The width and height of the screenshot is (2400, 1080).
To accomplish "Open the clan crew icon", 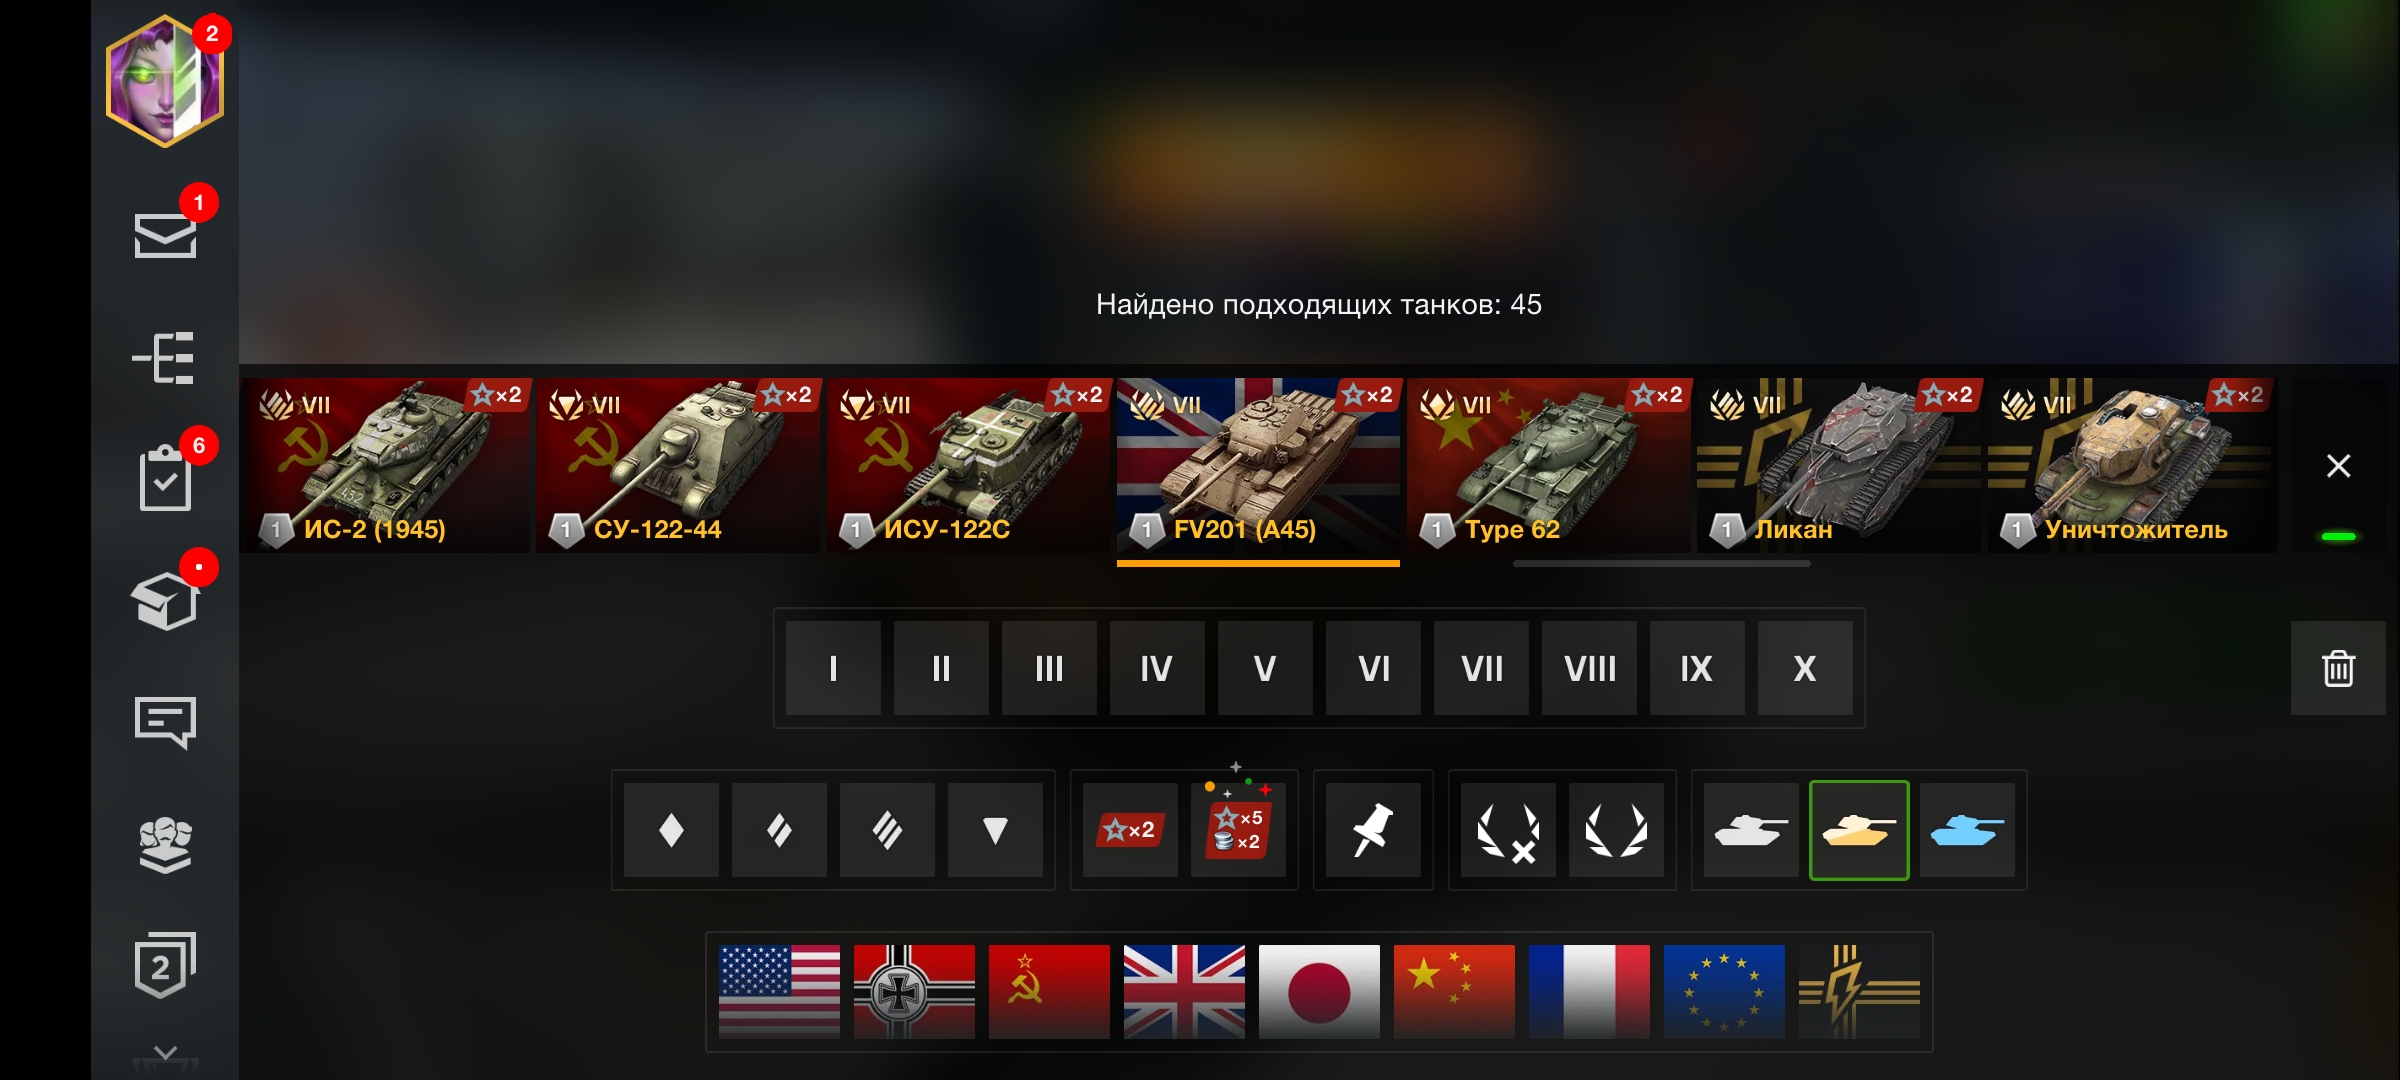I will (165, 845).
